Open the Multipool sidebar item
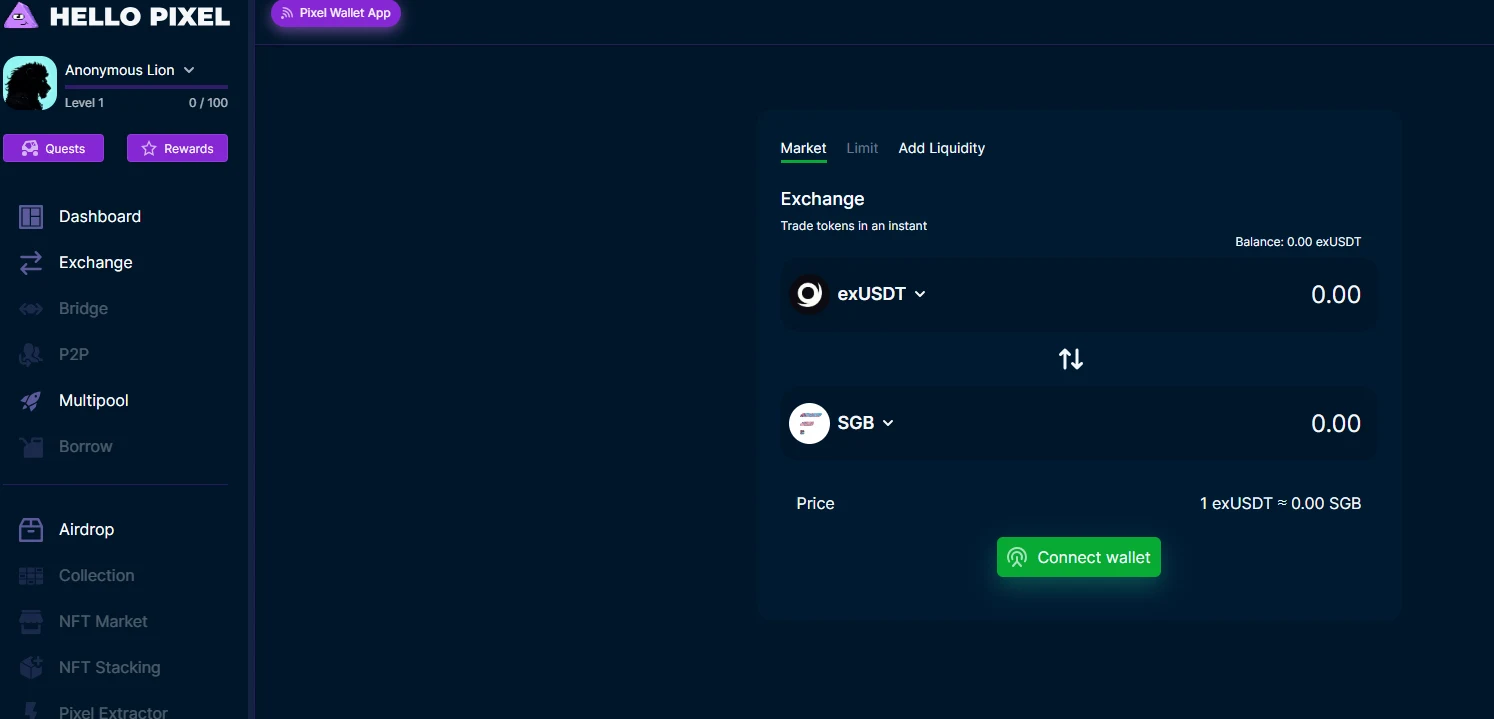The image size is (1494, 719). click(x=94, y=400)
